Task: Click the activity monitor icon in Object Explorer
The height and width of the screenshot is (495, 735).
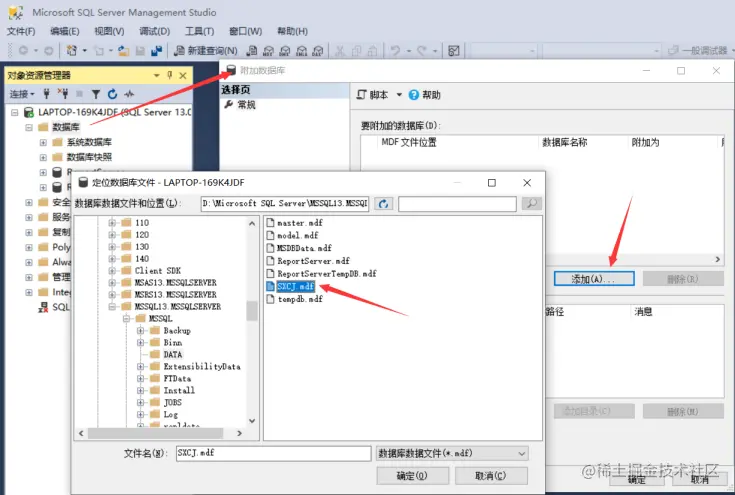Action: (x=129, y=94)
